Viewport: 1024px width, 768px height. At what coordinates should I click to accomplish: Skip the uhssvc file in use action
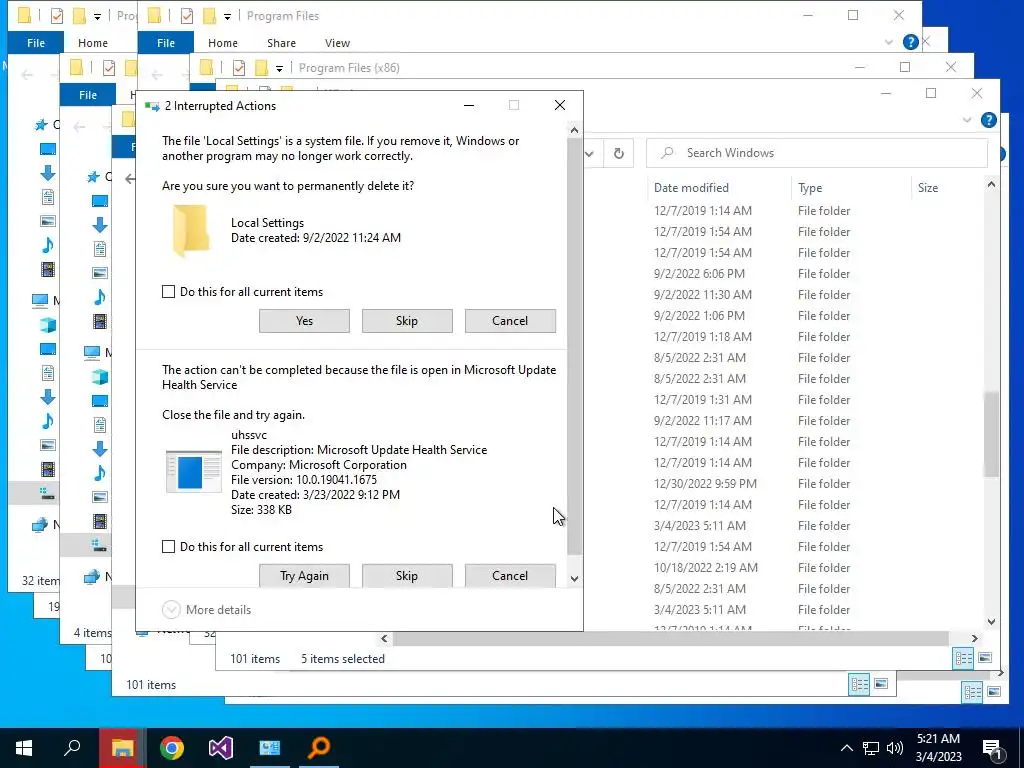tap(407, 575)
